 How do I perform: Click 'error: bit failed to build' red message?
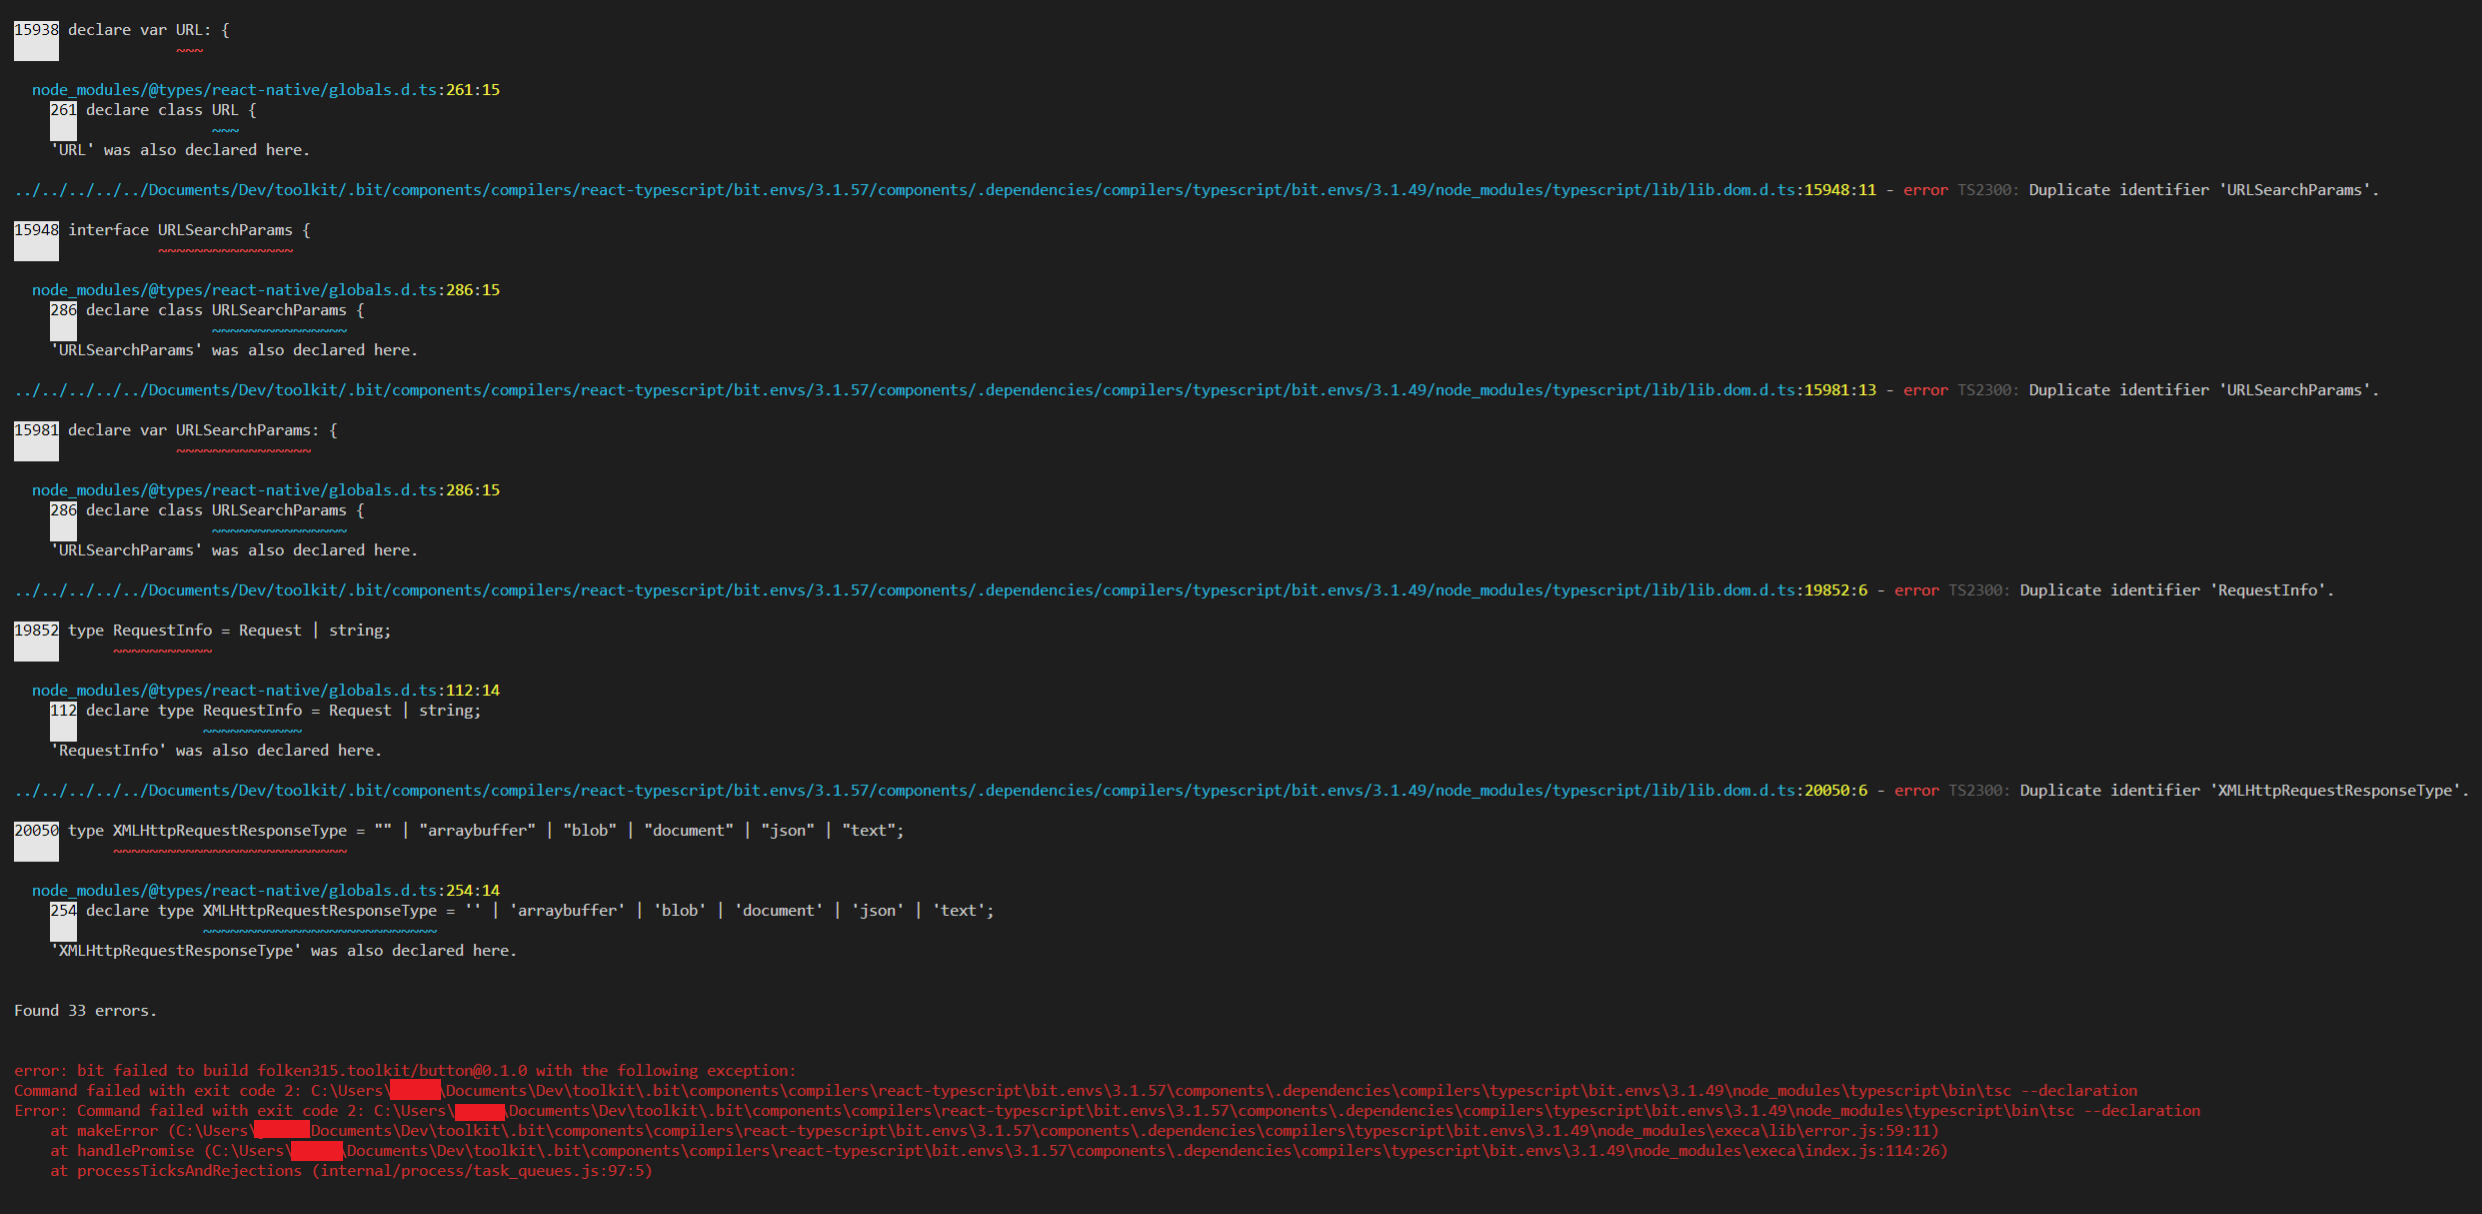[405, 1070]
